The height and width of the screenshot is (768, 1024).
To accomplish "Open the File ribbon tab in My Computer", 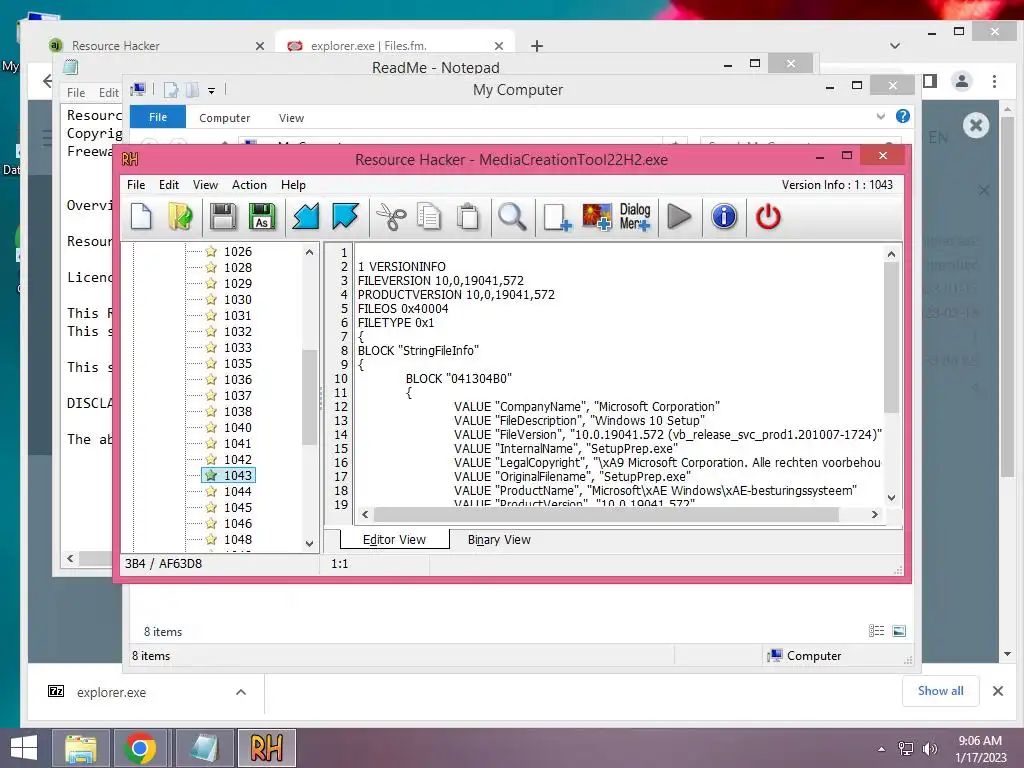I will tap(158, 118).
